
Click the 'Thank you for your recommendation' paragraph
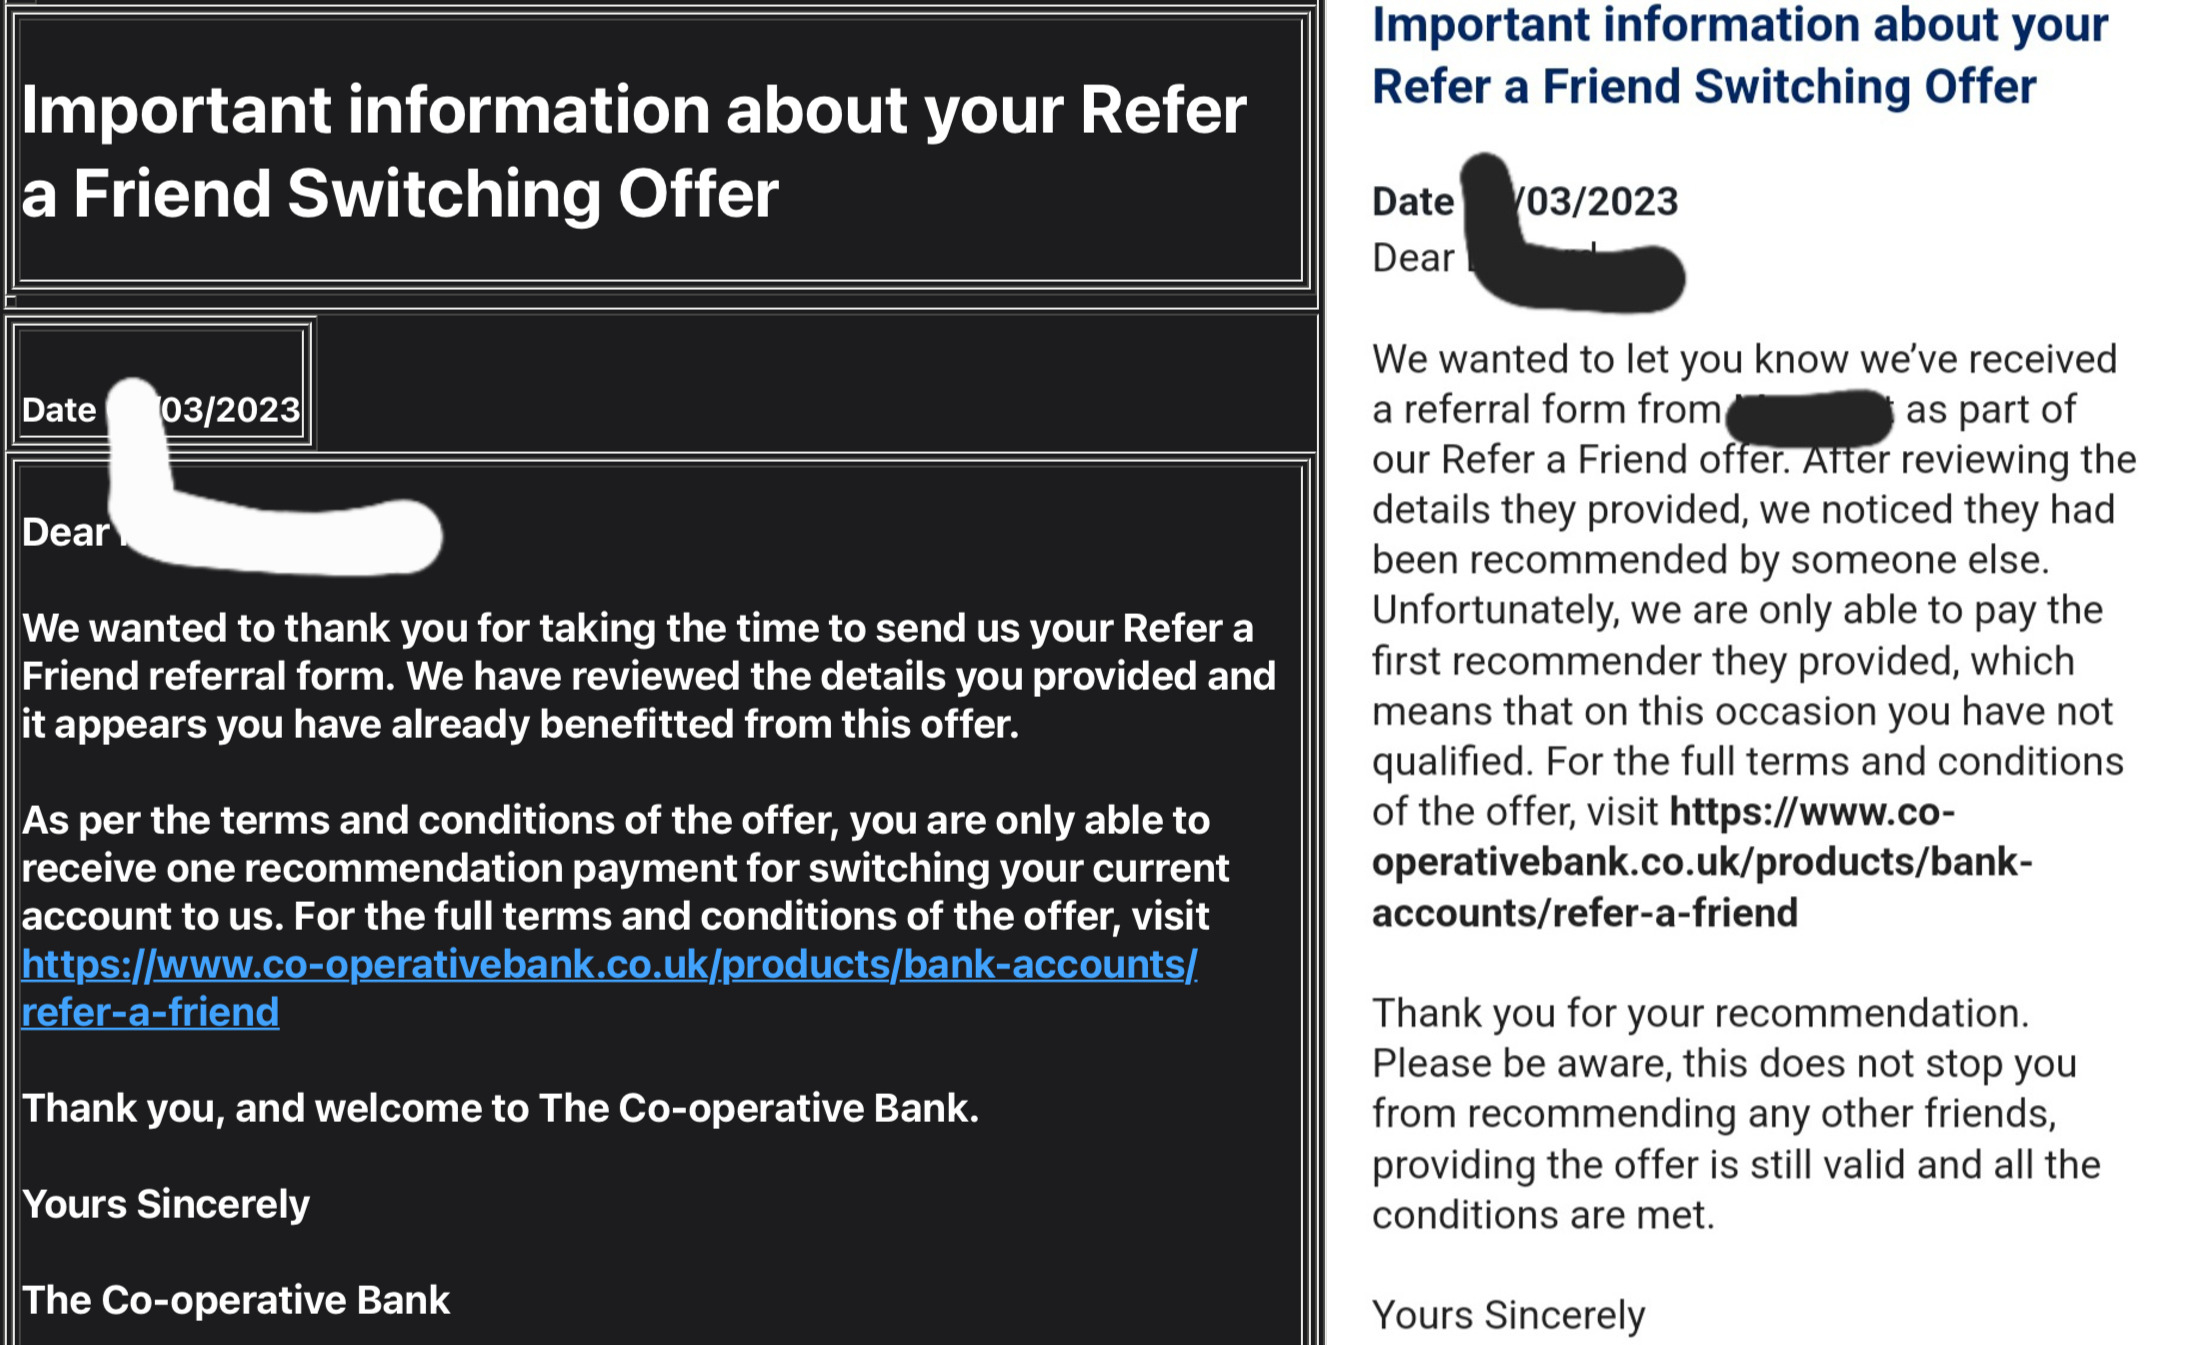point(1736,1114)
